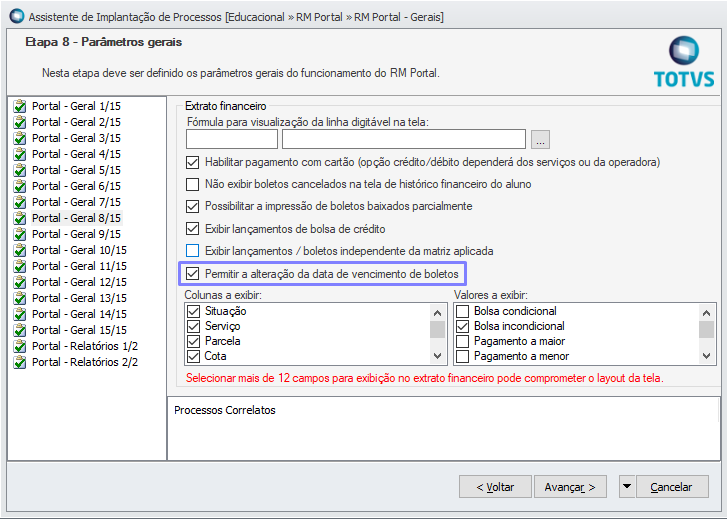
Task: Click the checkmark icon beside Portal - Geral 1/15
Action: coord(20,106)
